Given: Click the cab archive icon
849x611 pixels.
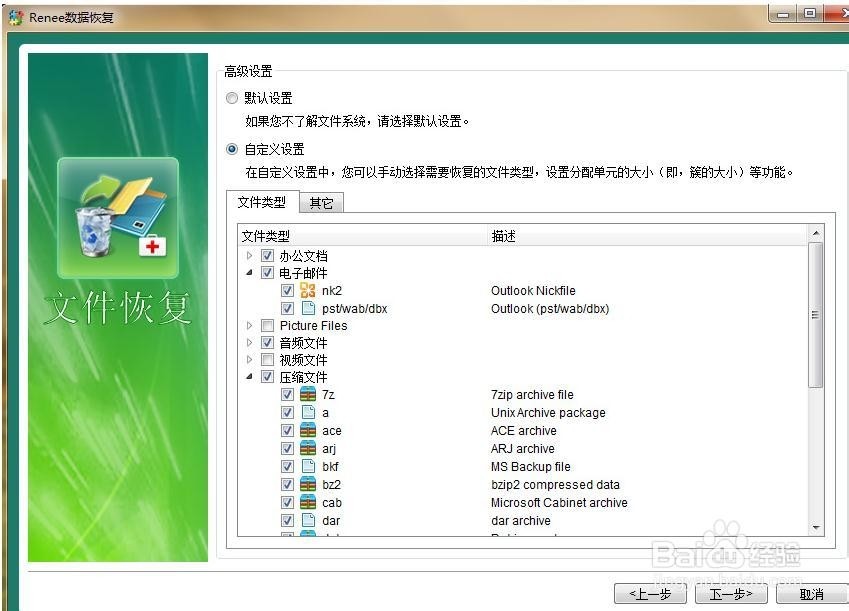Looking at the screenshot, I should tap(308, 502).
